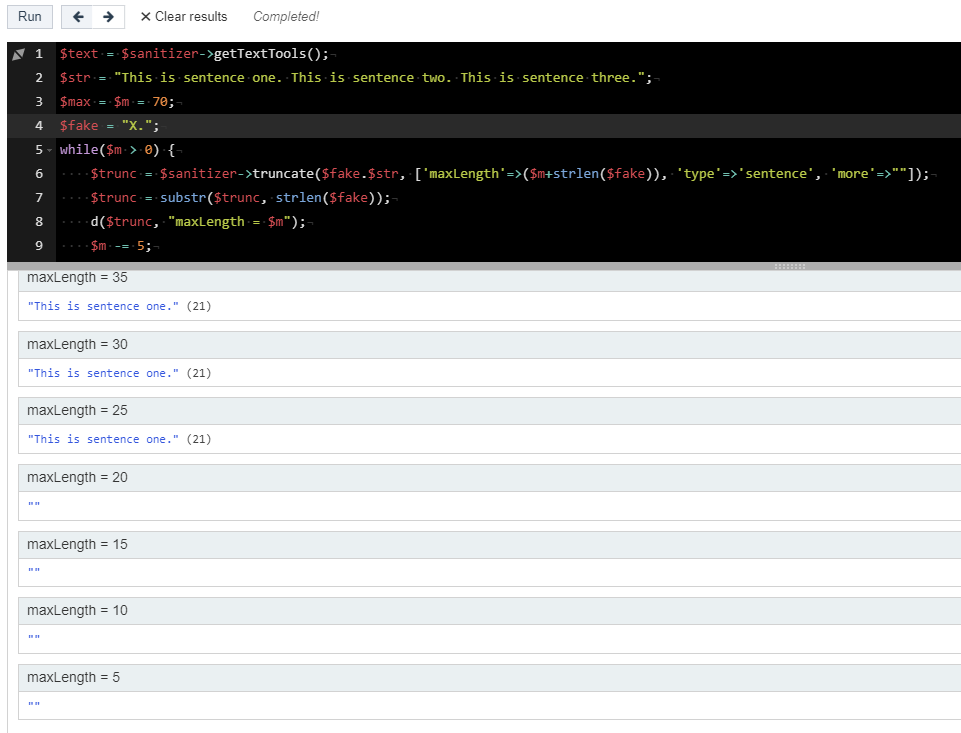Click Run to execute the console code
Screen dimensions: 961x733
coord(29,16)
